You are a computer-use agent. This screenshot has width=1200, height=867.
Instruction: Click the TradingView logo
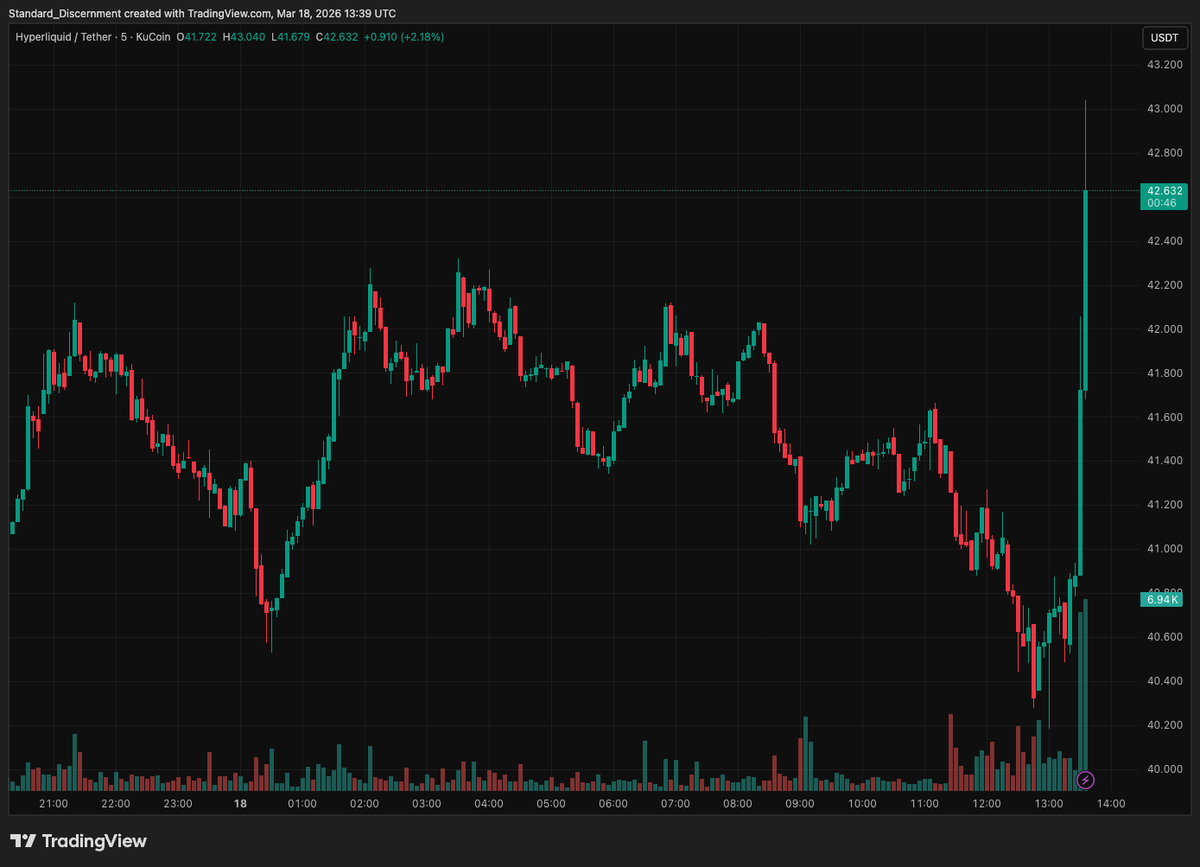[x=79, y=841]
